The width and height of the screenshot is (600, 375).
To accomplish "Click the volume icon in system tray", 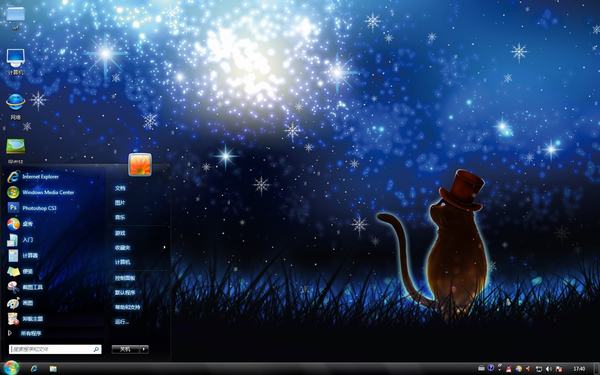I will click(x=549, y=368).
